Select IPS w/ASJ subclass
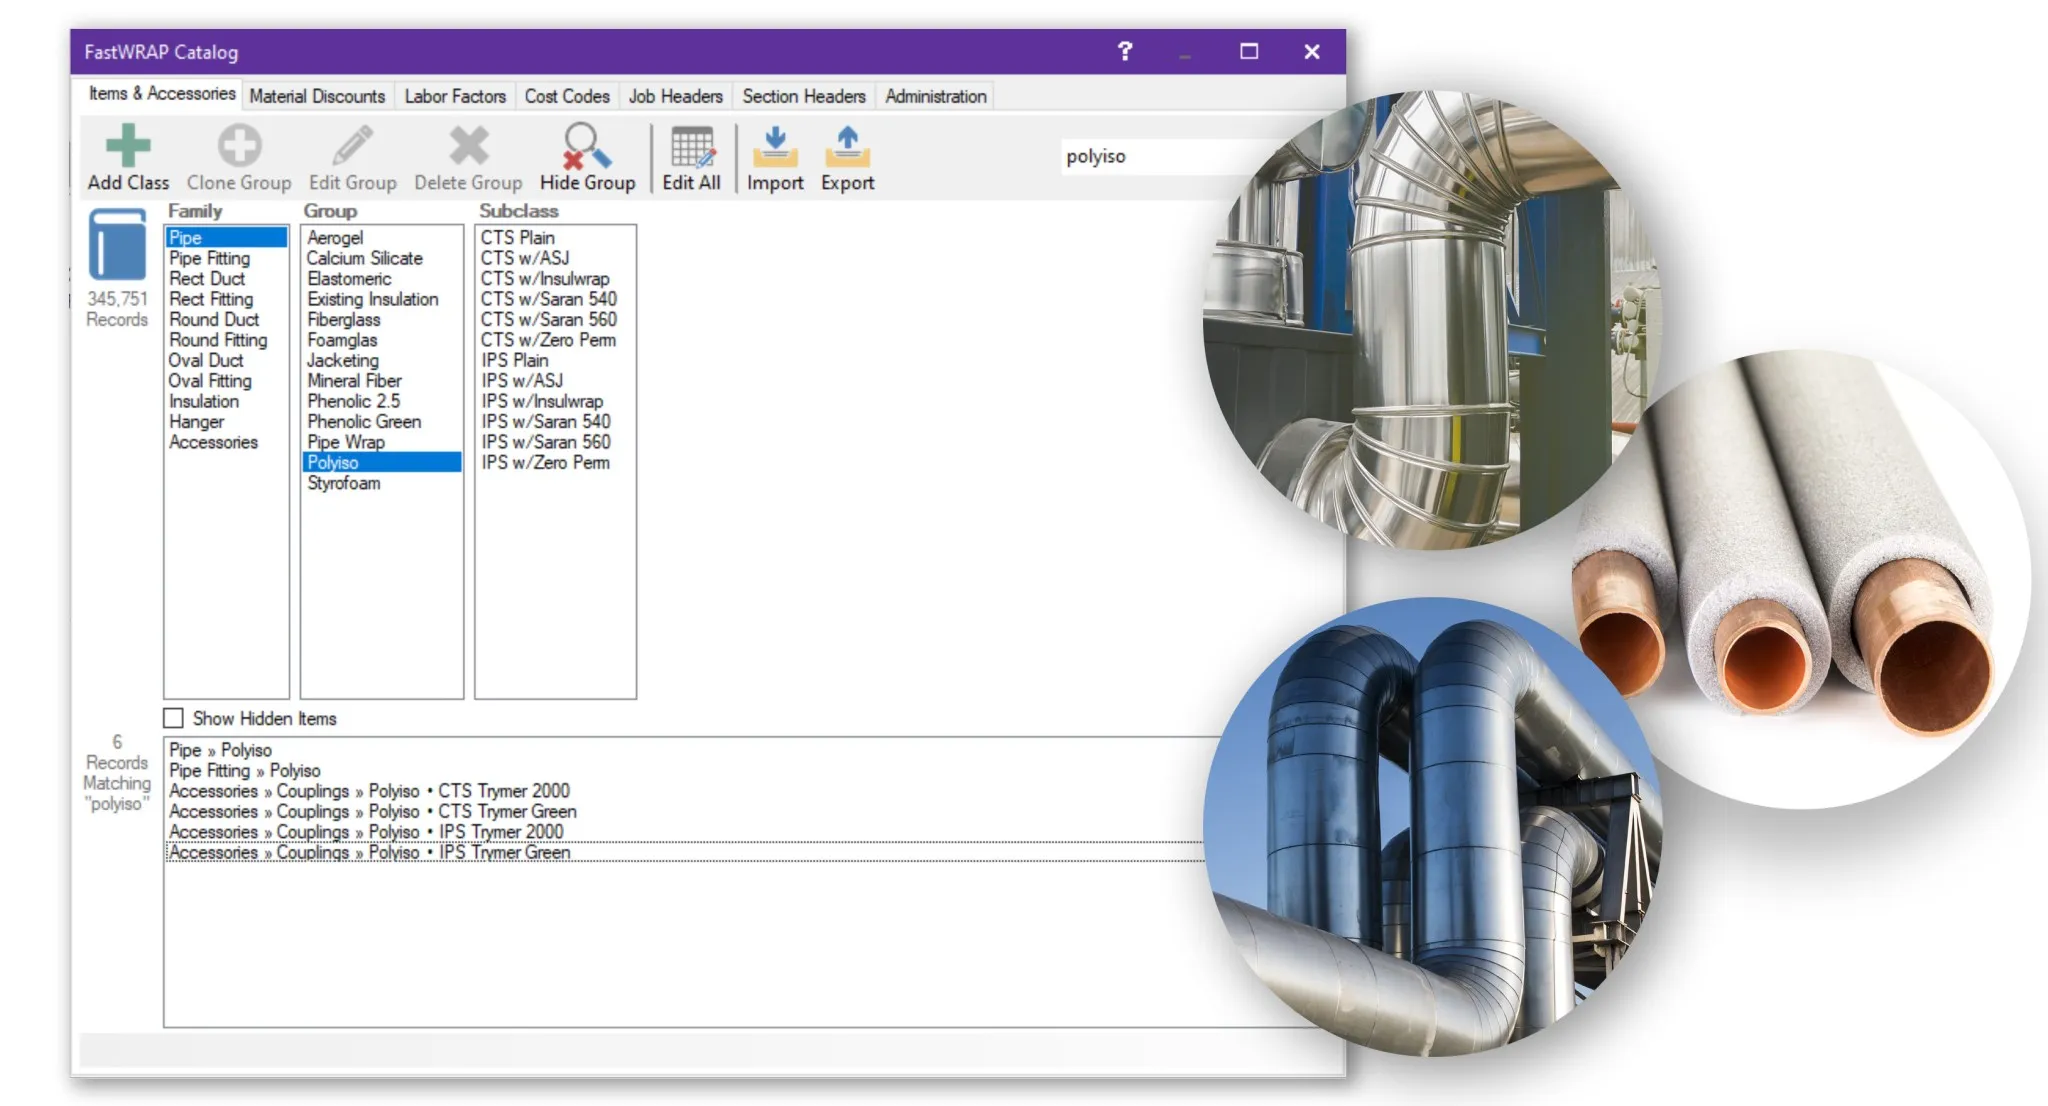The height and width of the screenshot is (1106, 2048). click(x=555, y=381)
